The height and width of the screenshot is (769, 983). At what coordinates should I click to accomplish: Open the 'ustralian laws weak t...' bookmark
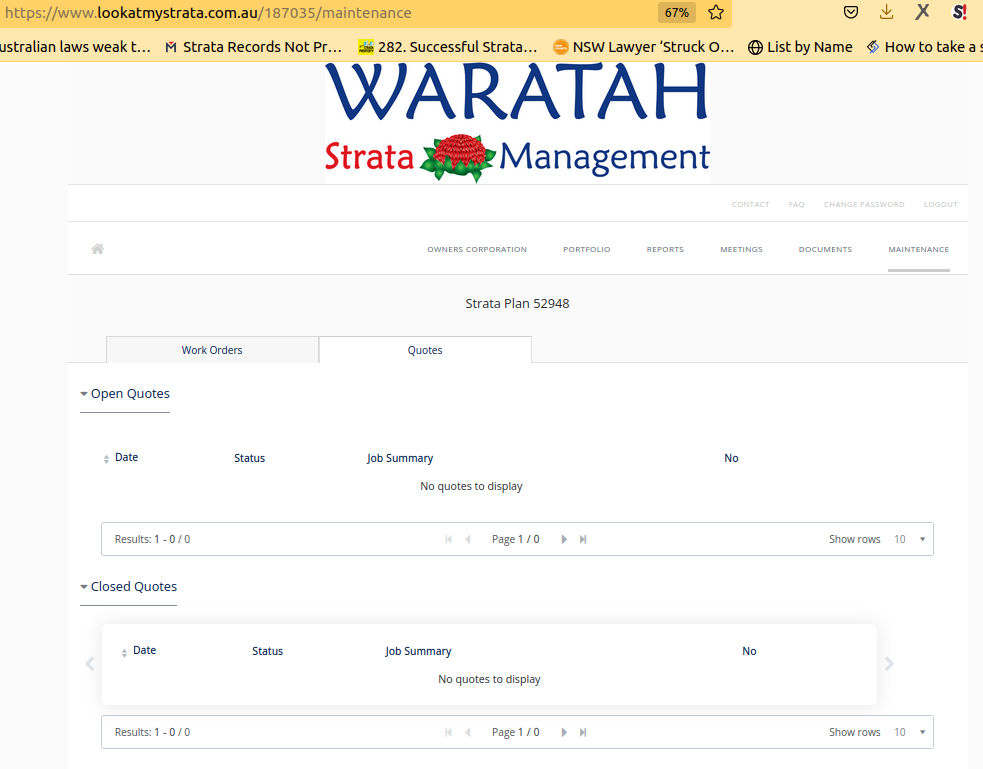(x=75, y=47)
